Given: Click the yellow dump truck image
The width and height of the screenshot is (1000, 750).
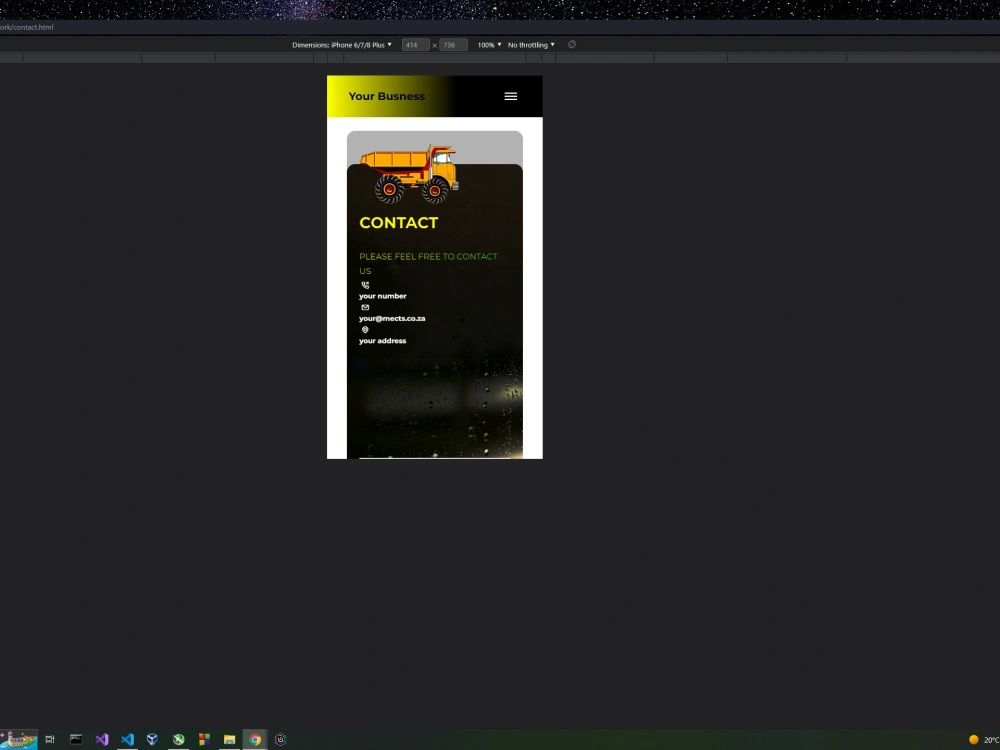Looking at the screenshot, I should tap(409, 174).
